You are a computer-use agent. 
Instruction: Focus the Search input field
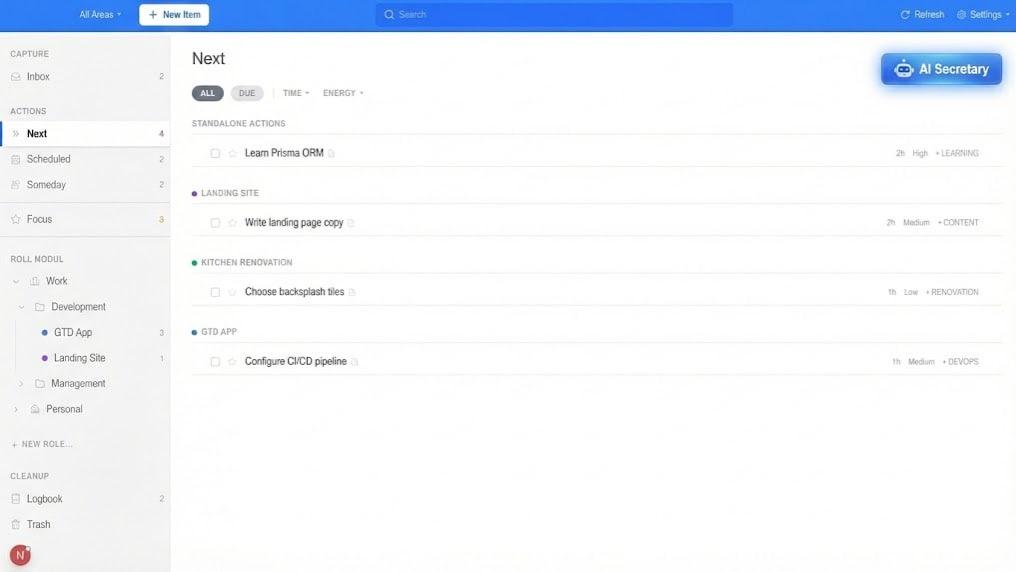click(x=554, y=14)
